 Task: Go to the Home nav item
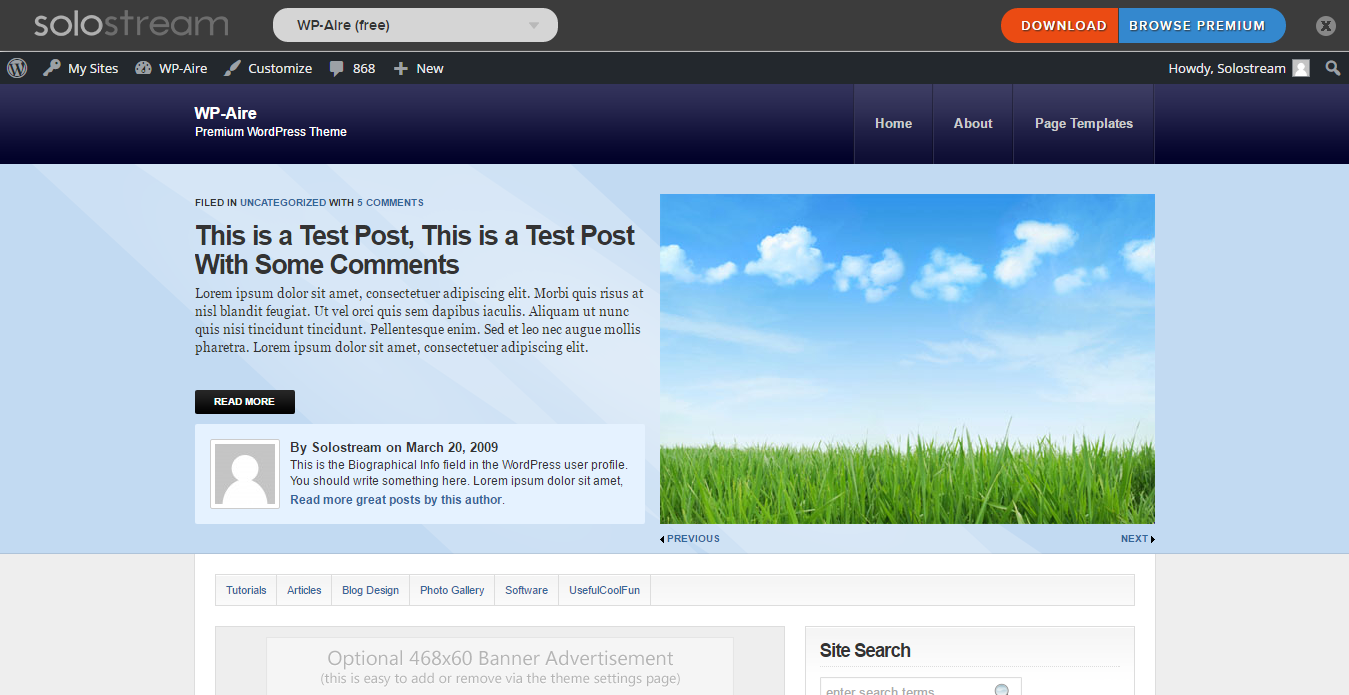pos(893,124)
